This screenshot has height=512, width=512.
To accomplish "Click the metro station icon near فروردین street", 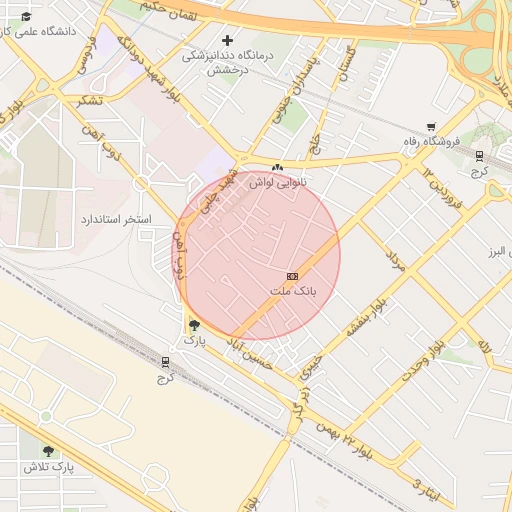I will click(x=480, y=156).
